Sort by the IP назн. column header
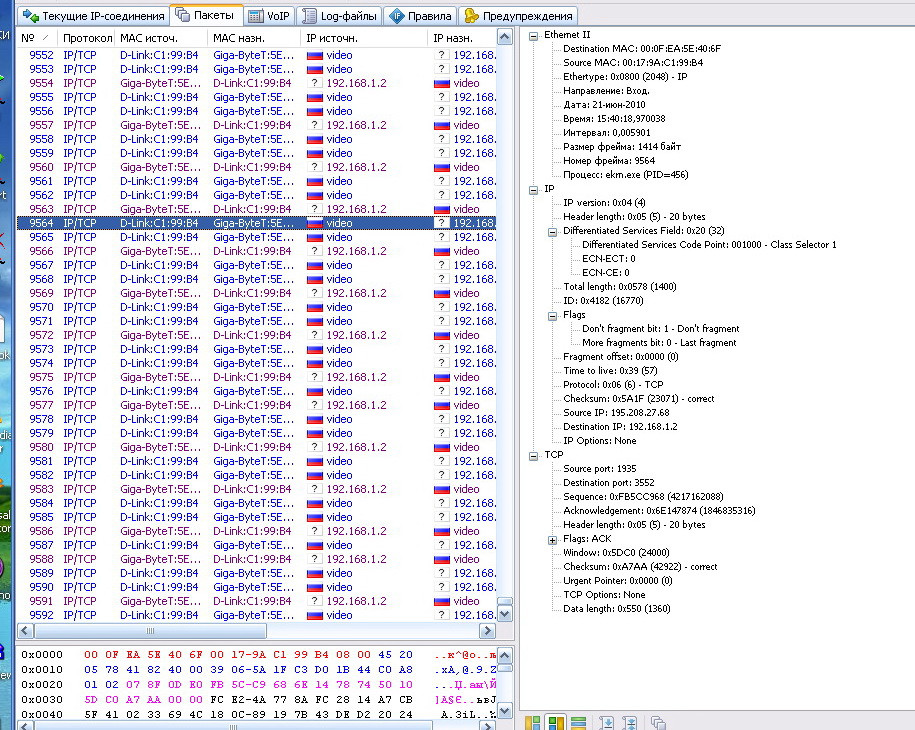Screen dimensions: 915x730 462,38
